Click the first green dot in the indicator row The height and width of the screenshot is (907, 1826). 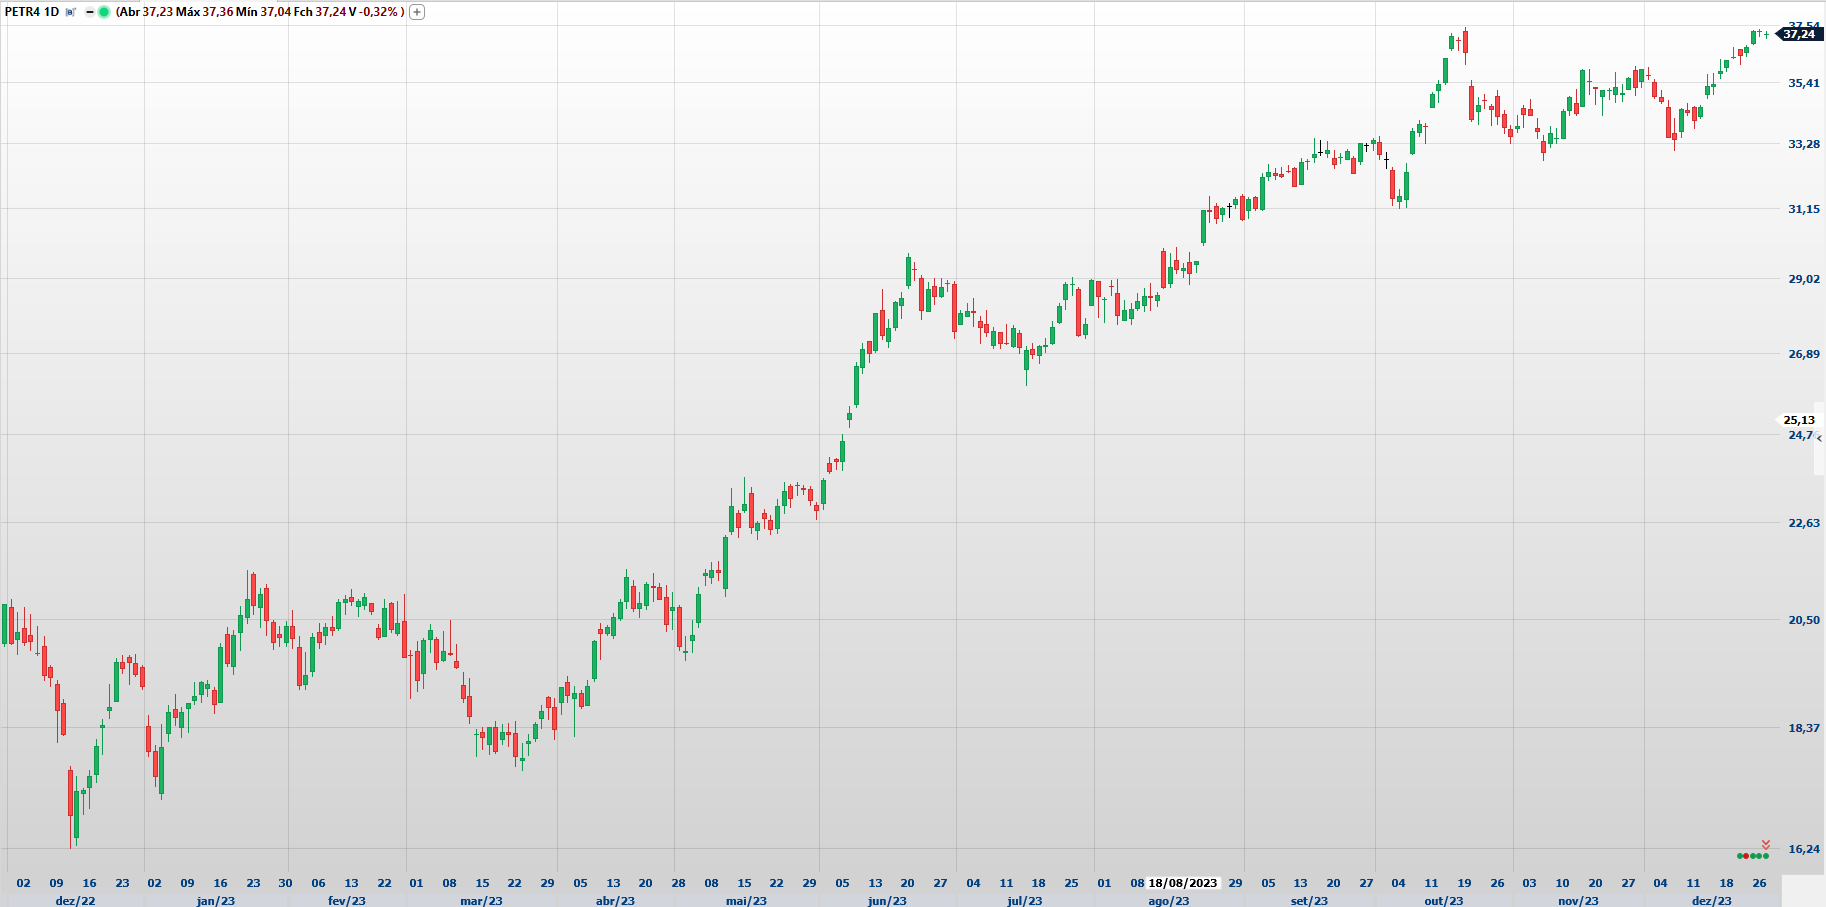(x=1741, y=856)
